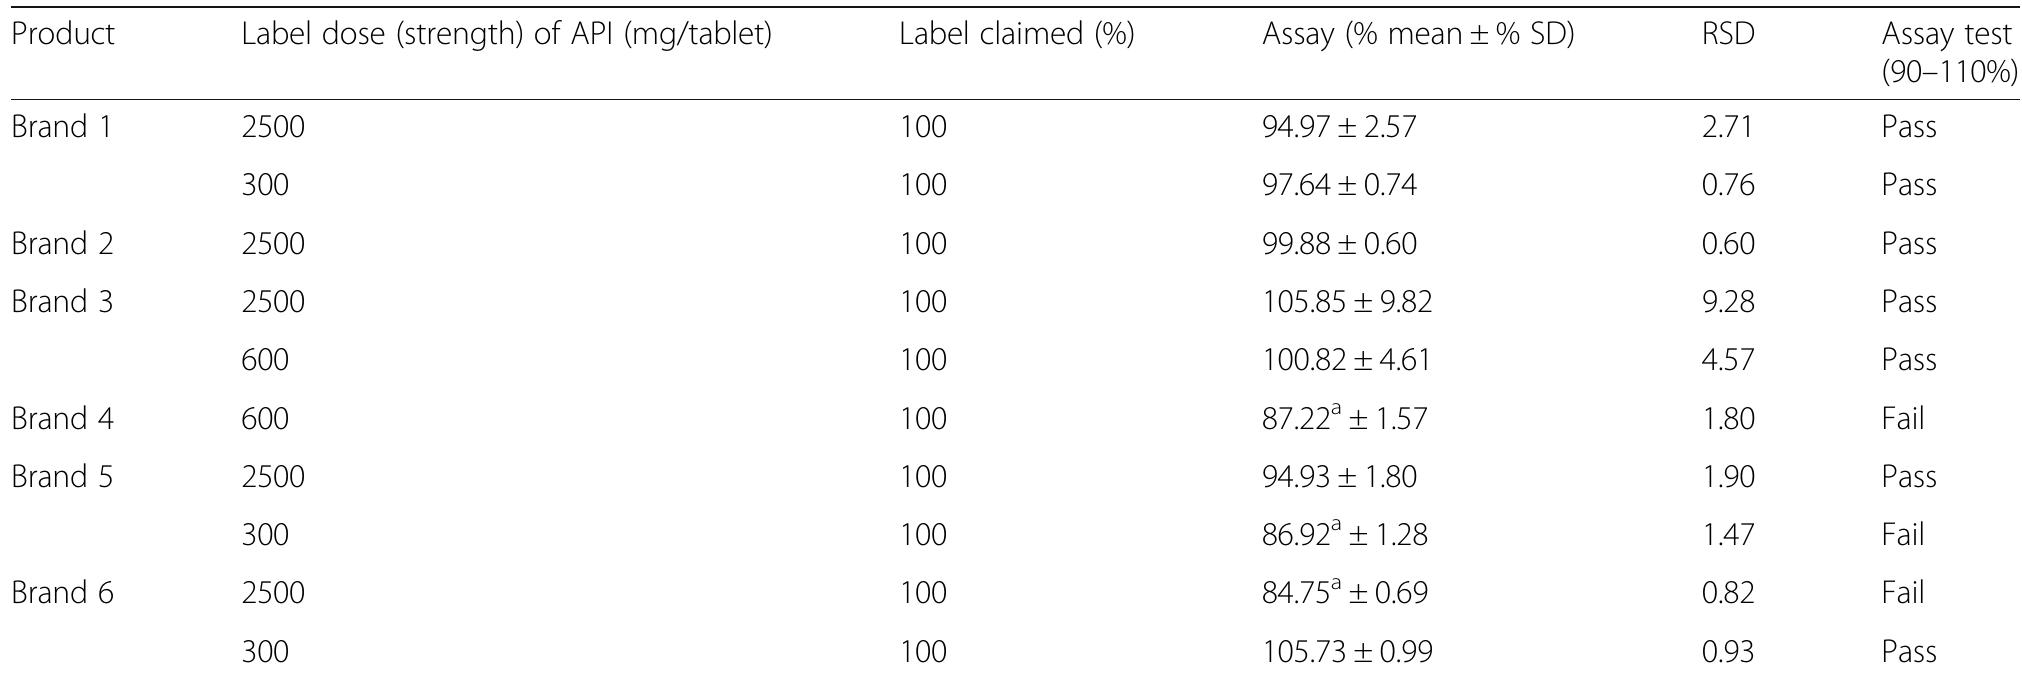The height and width of the screenshot is (682, 2022).
Task: Select the assay value 105.73 ± 0.99
Action: [x=1346, y=652]
